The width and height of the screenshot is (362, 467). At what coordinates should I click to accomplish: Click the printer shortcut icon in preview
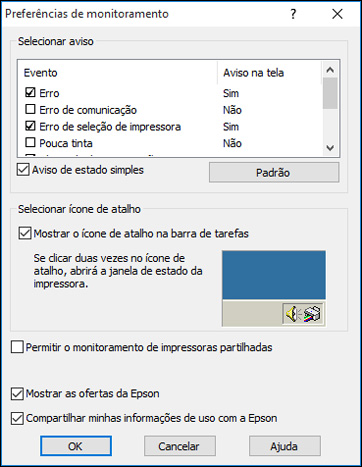tap(312, 314)
